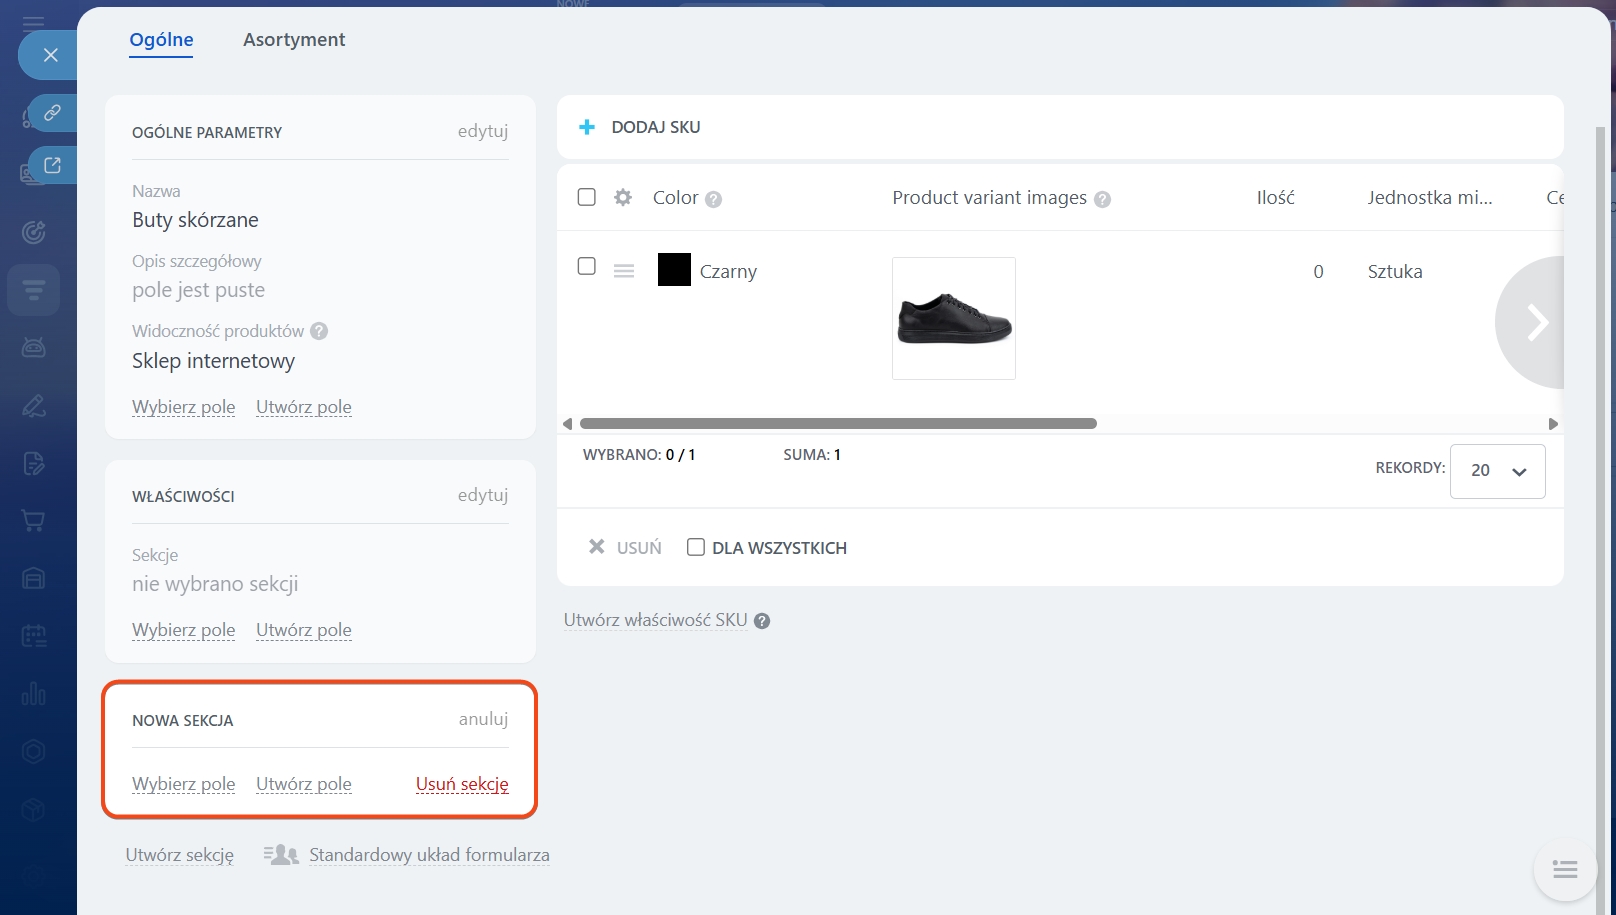Click the plus icon next to Dodaj SKU
Image resolution: width=1616 pixels, height=915 pixels.
point(587,127)
